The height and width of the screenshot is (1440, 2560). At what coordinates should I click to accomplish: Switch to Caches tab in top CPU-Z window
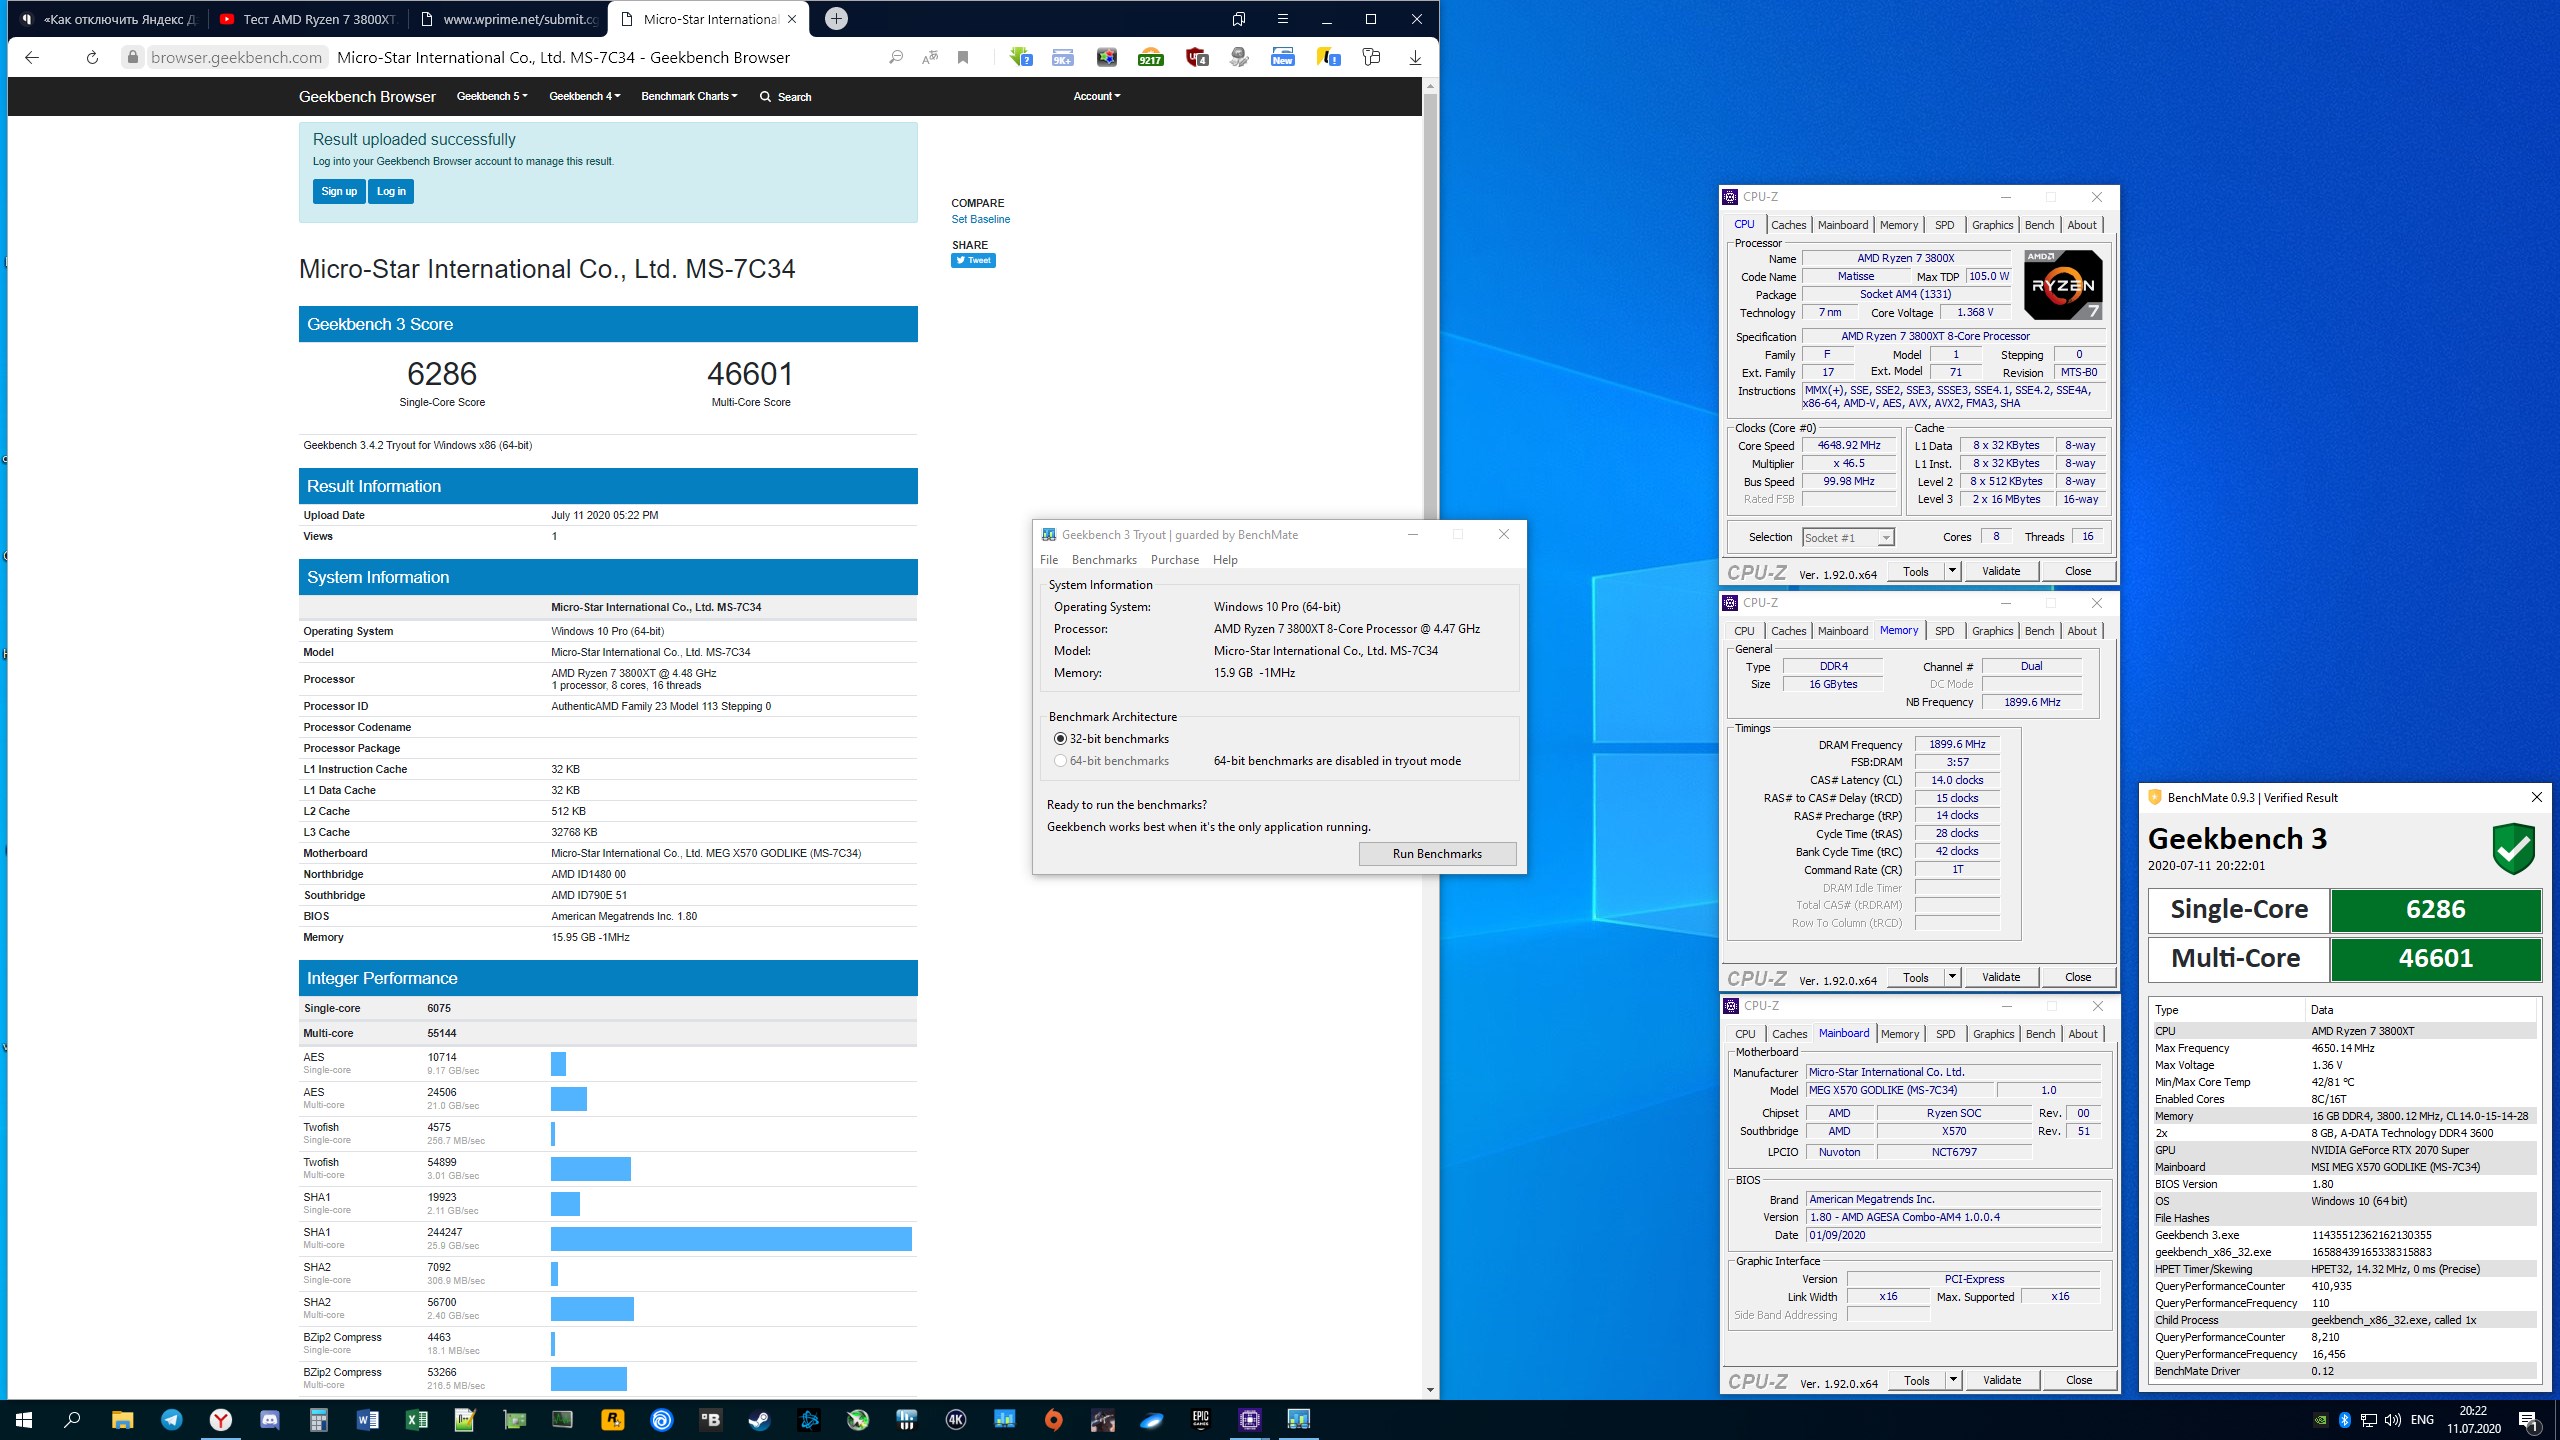click(x=1788, y=225)
